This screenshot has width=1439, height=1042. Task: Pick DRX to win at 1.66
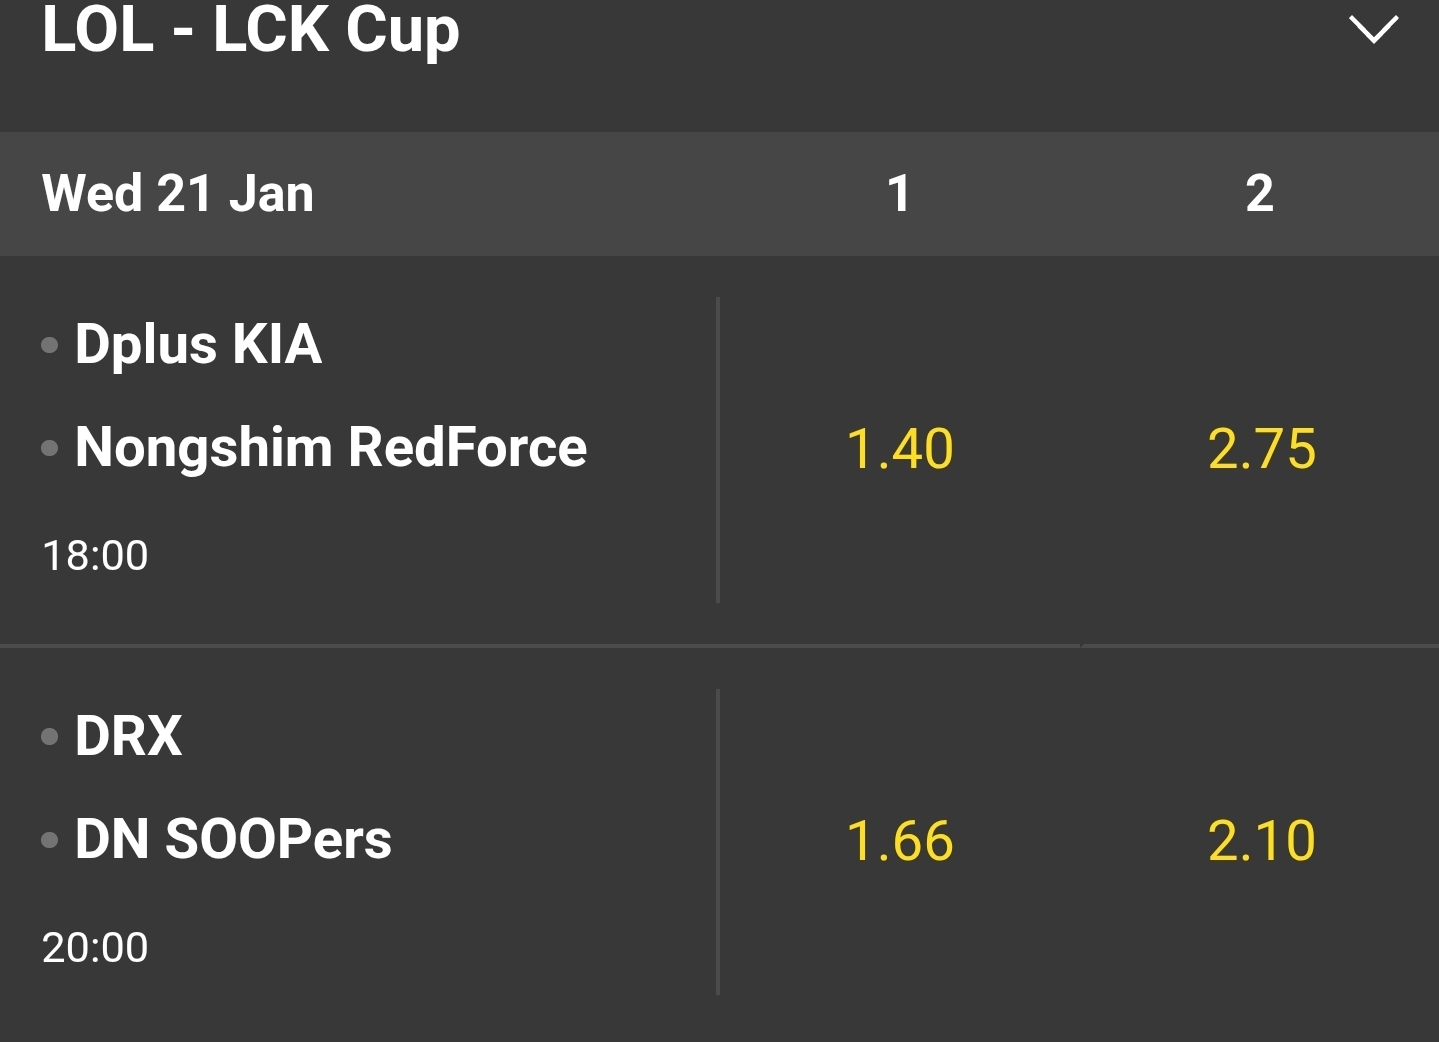[899, 840]
